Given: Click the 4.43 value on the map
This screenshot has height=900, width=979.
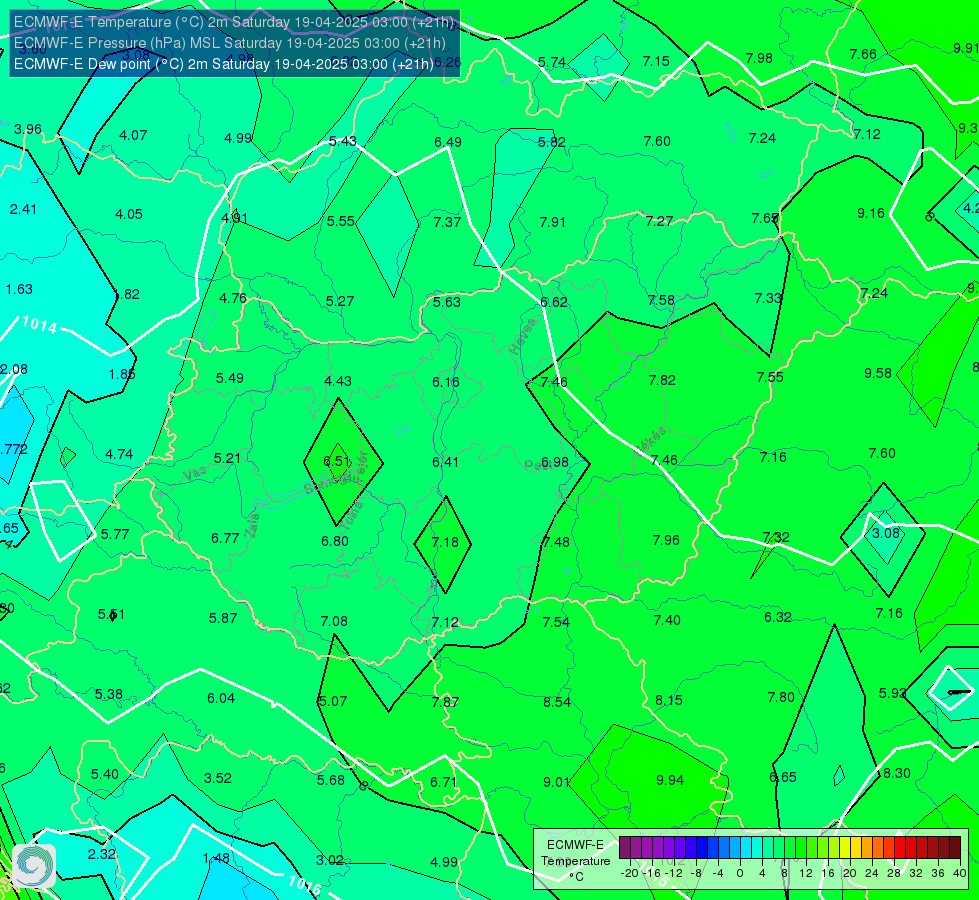Looking at the screenshot, I should (x=338, y=381).
